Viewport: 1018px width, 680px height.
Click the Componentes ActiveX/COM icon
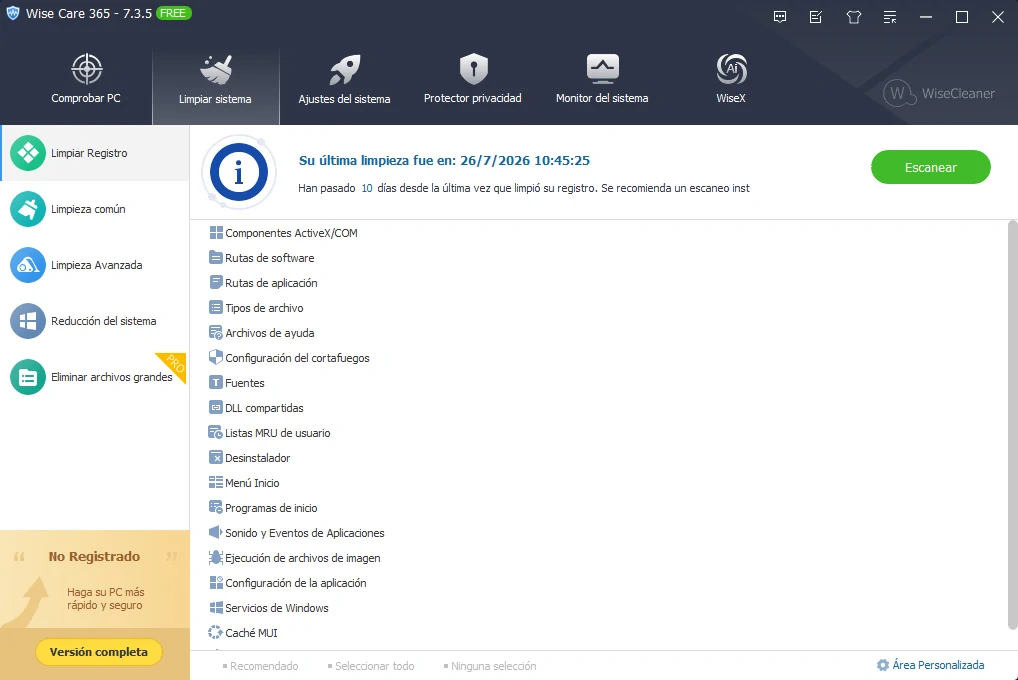pos(216,233)
